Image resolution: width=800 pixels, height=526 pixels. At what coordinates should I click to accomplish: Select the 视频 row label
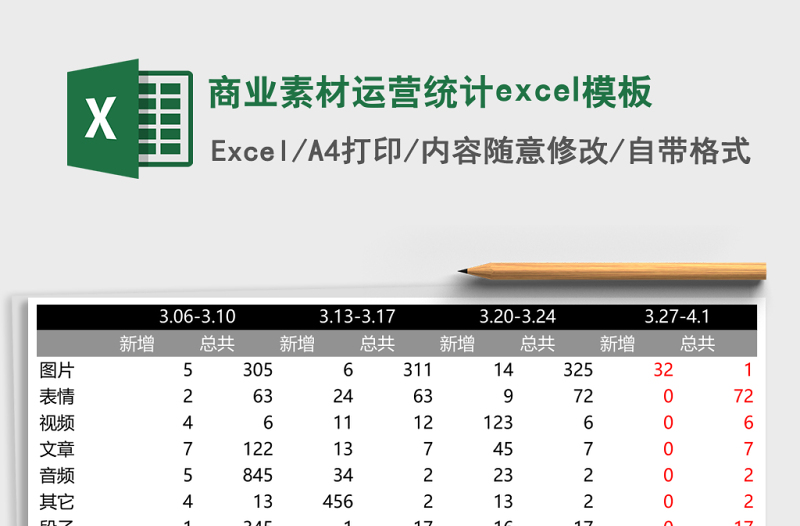click(x=57, y=423)
